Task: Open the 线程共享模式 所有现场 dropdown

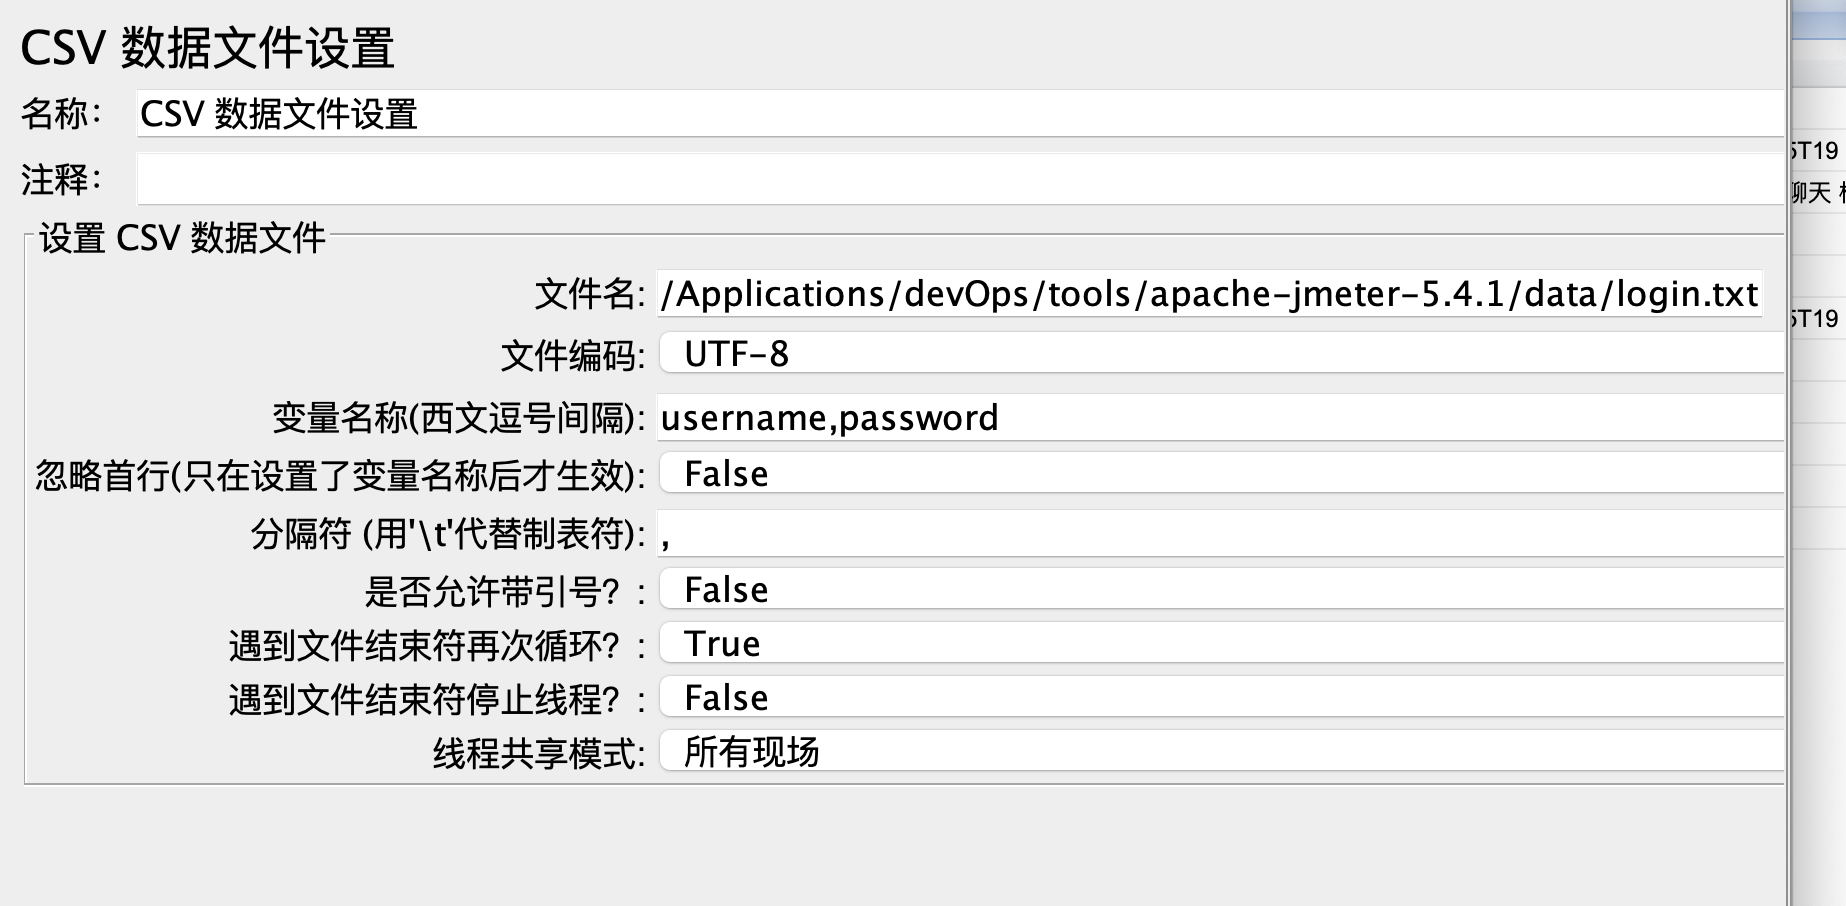Action: (x=1220, y=752)
